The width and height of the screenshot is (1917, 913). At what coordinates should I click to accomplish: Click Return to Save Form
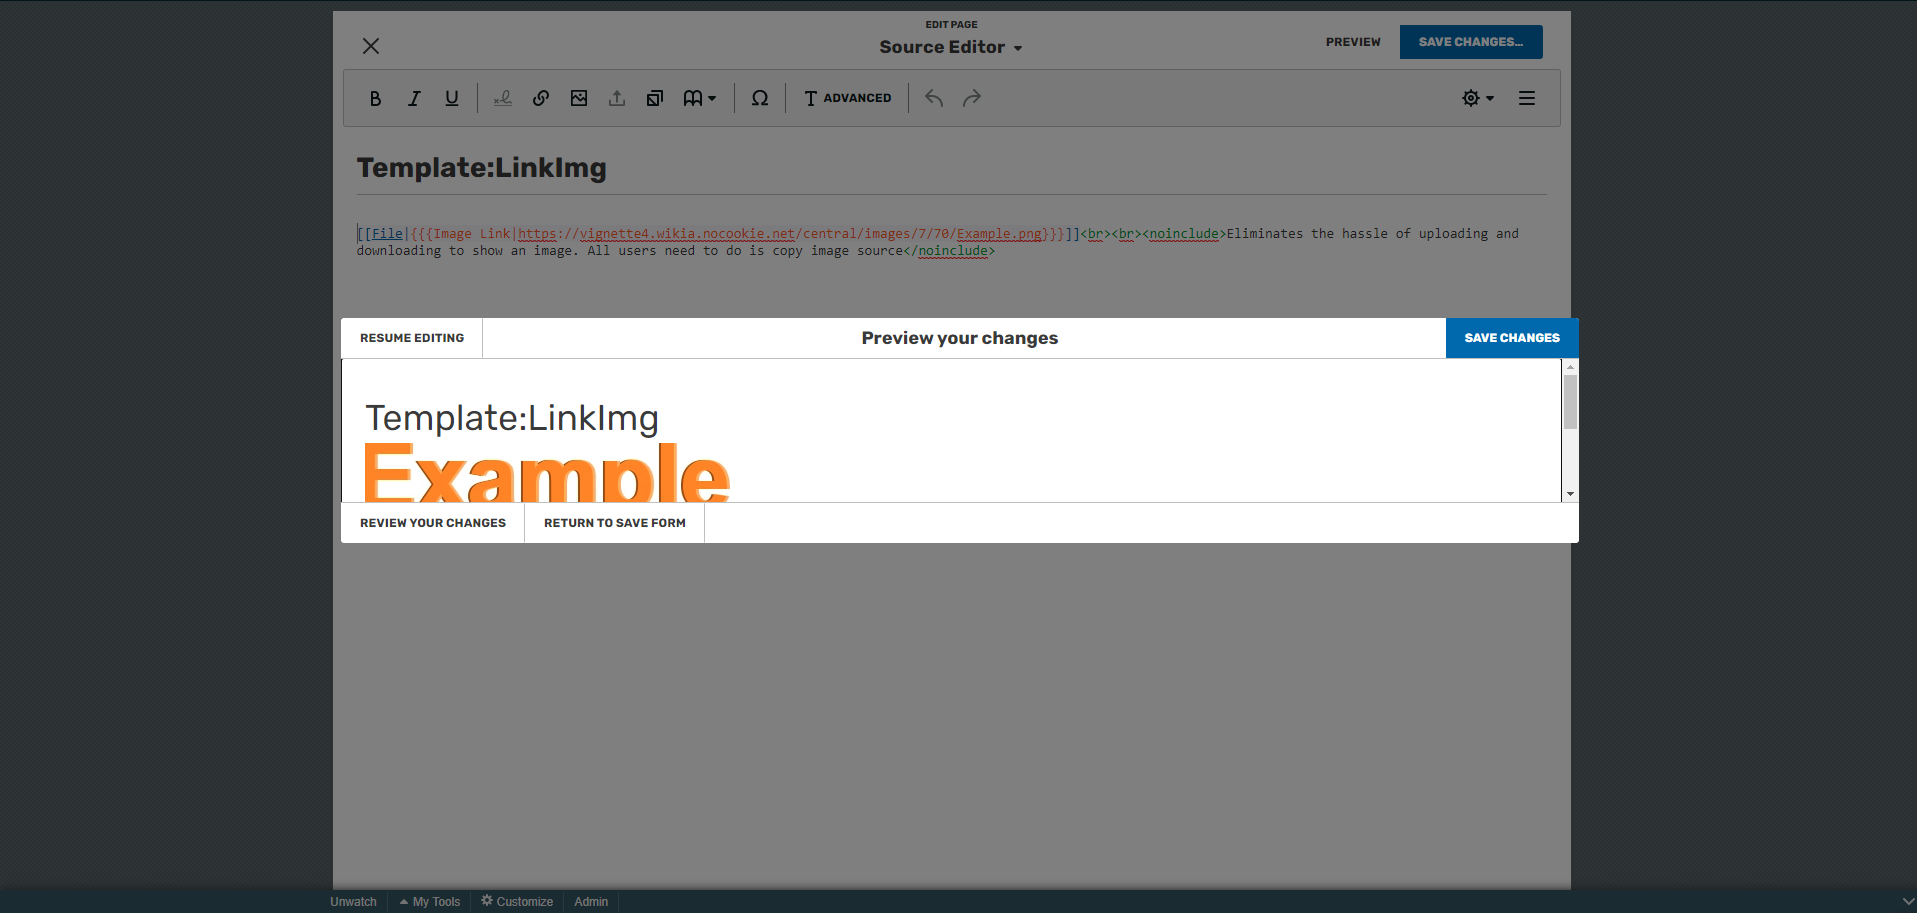pos(615,523)
